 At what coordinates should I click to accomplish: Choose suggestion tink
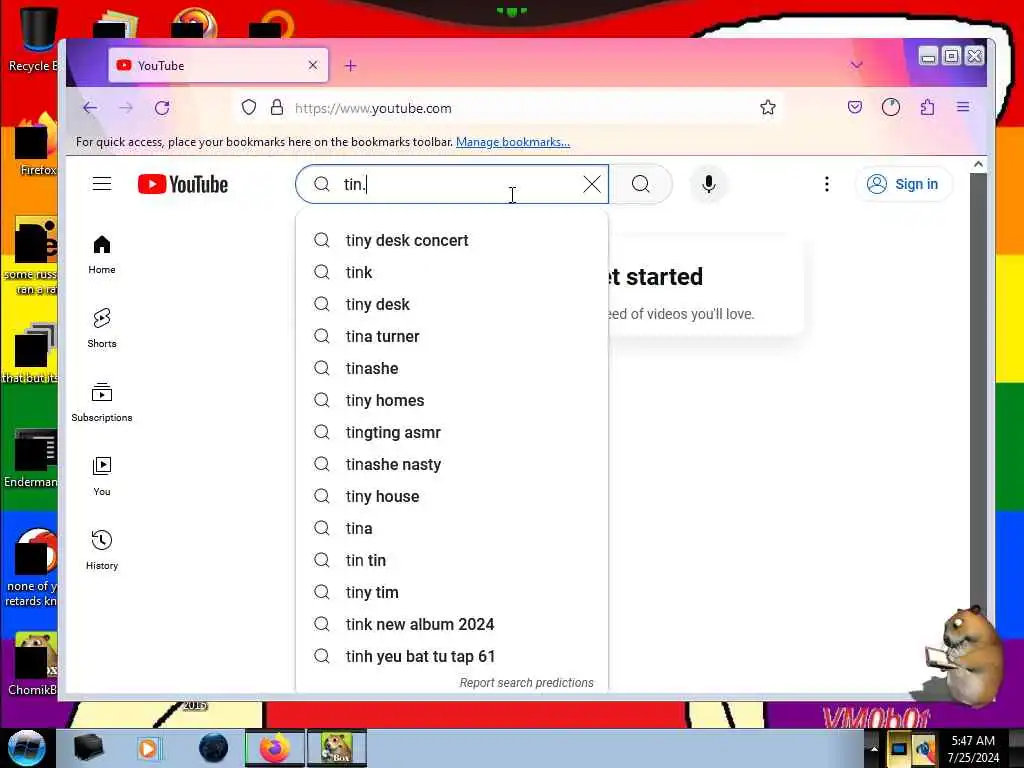(452, 272)
